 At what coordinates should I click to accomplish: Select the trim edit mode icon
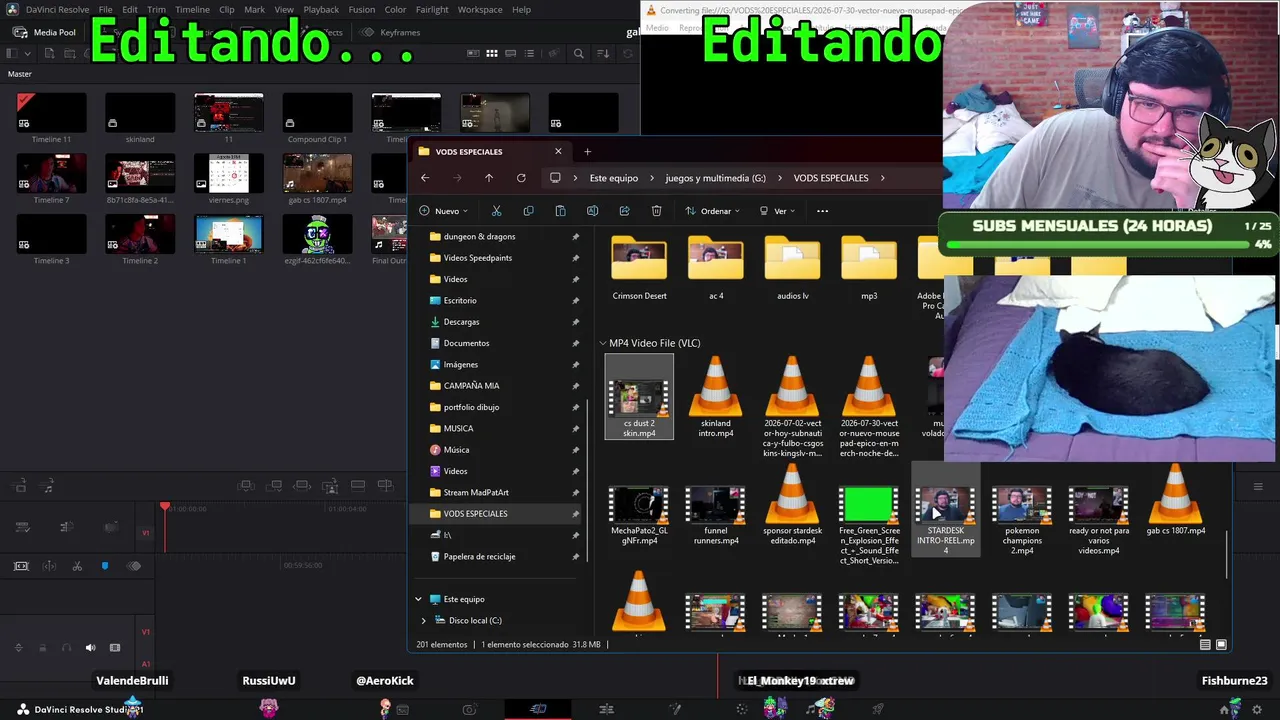(x=49, y=566)
